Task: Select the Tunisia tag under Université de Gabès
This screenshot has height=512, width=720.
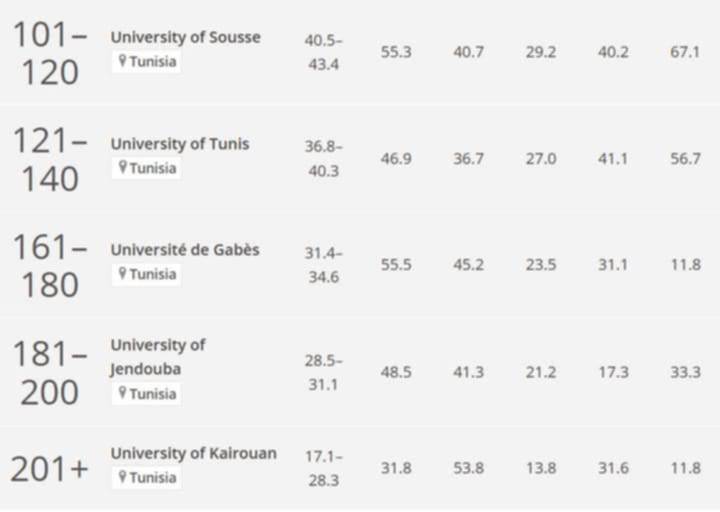Action: pos(146,274)
